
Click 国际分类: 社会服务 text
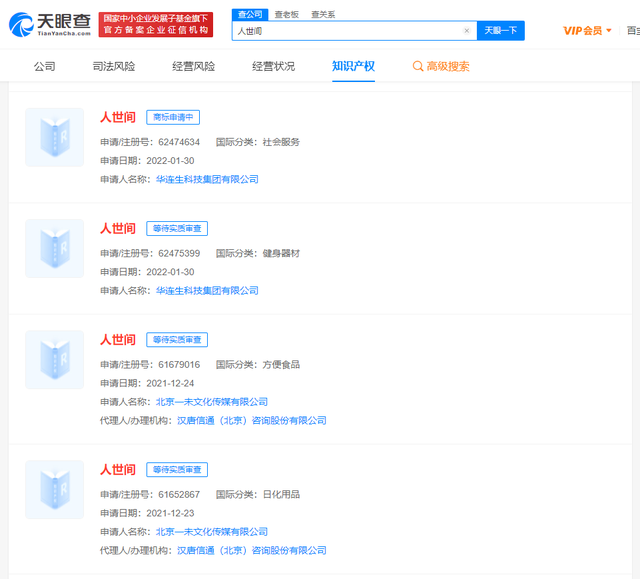click(x=258, y=142)
